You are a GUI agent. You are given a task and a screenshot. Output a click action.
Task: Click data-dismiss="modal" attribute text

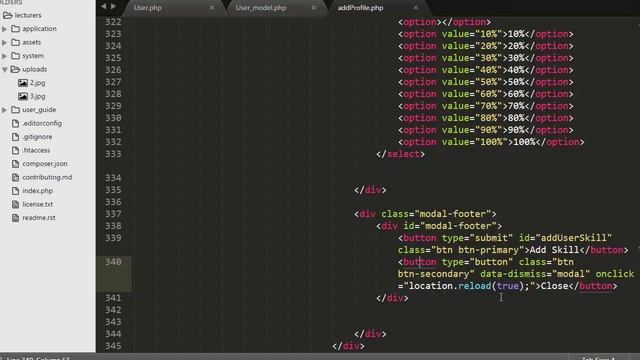coord(535,274)
